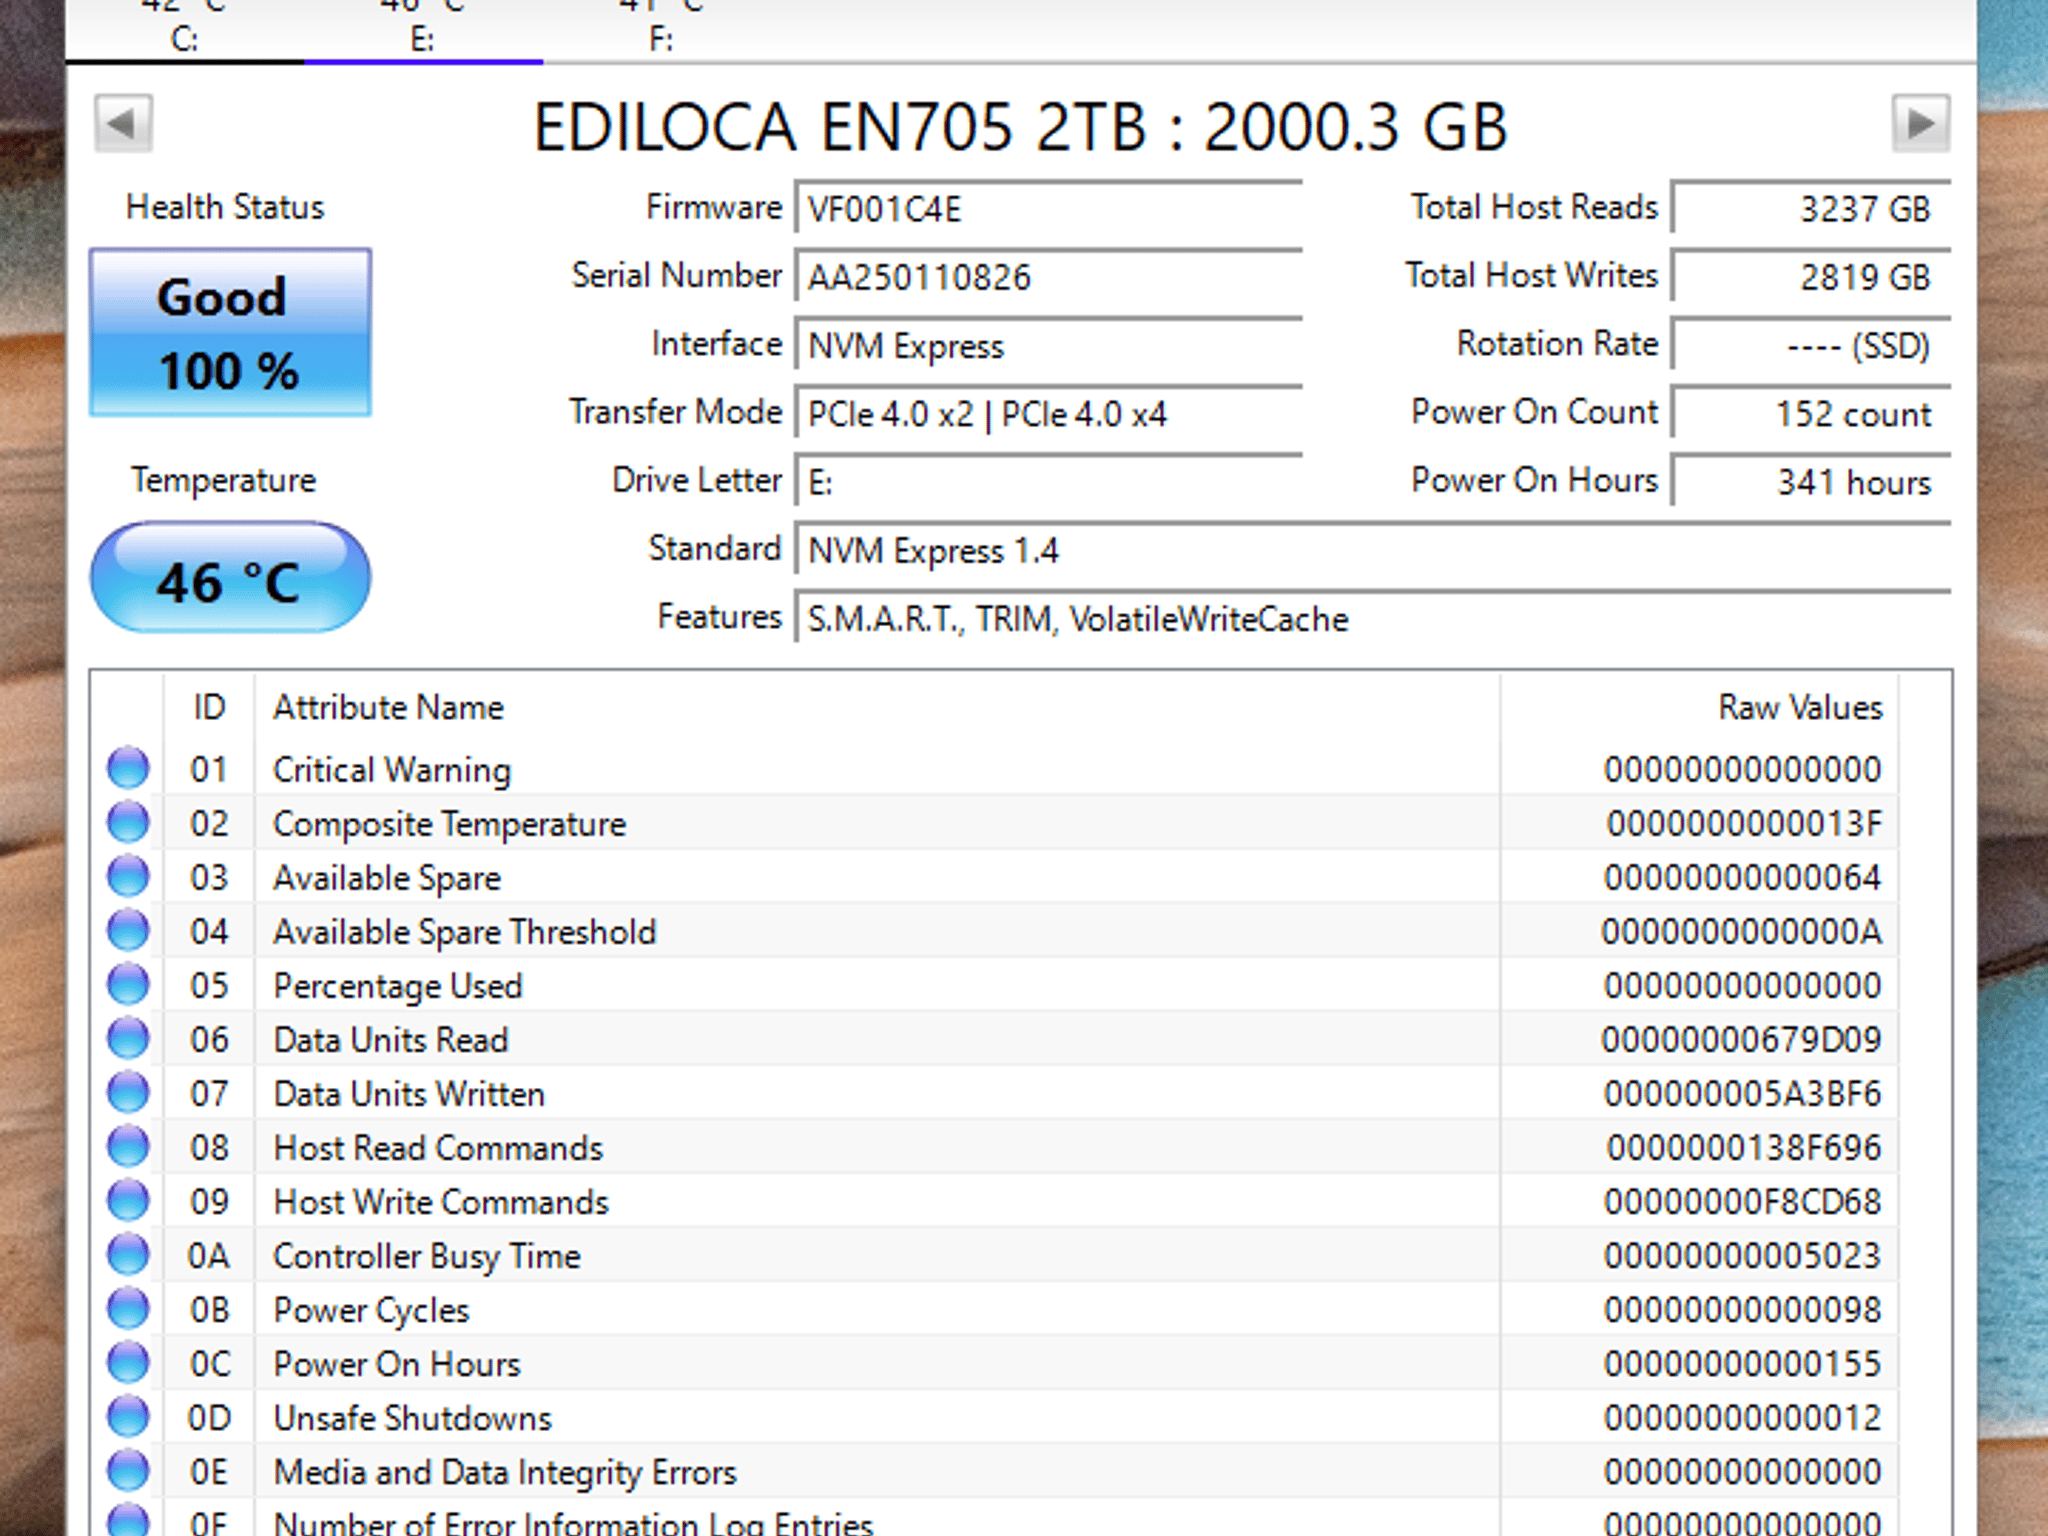Select Media and Data Integrity Errors name
Screen dimensions: 2048x1536
tap(505, 1472)
